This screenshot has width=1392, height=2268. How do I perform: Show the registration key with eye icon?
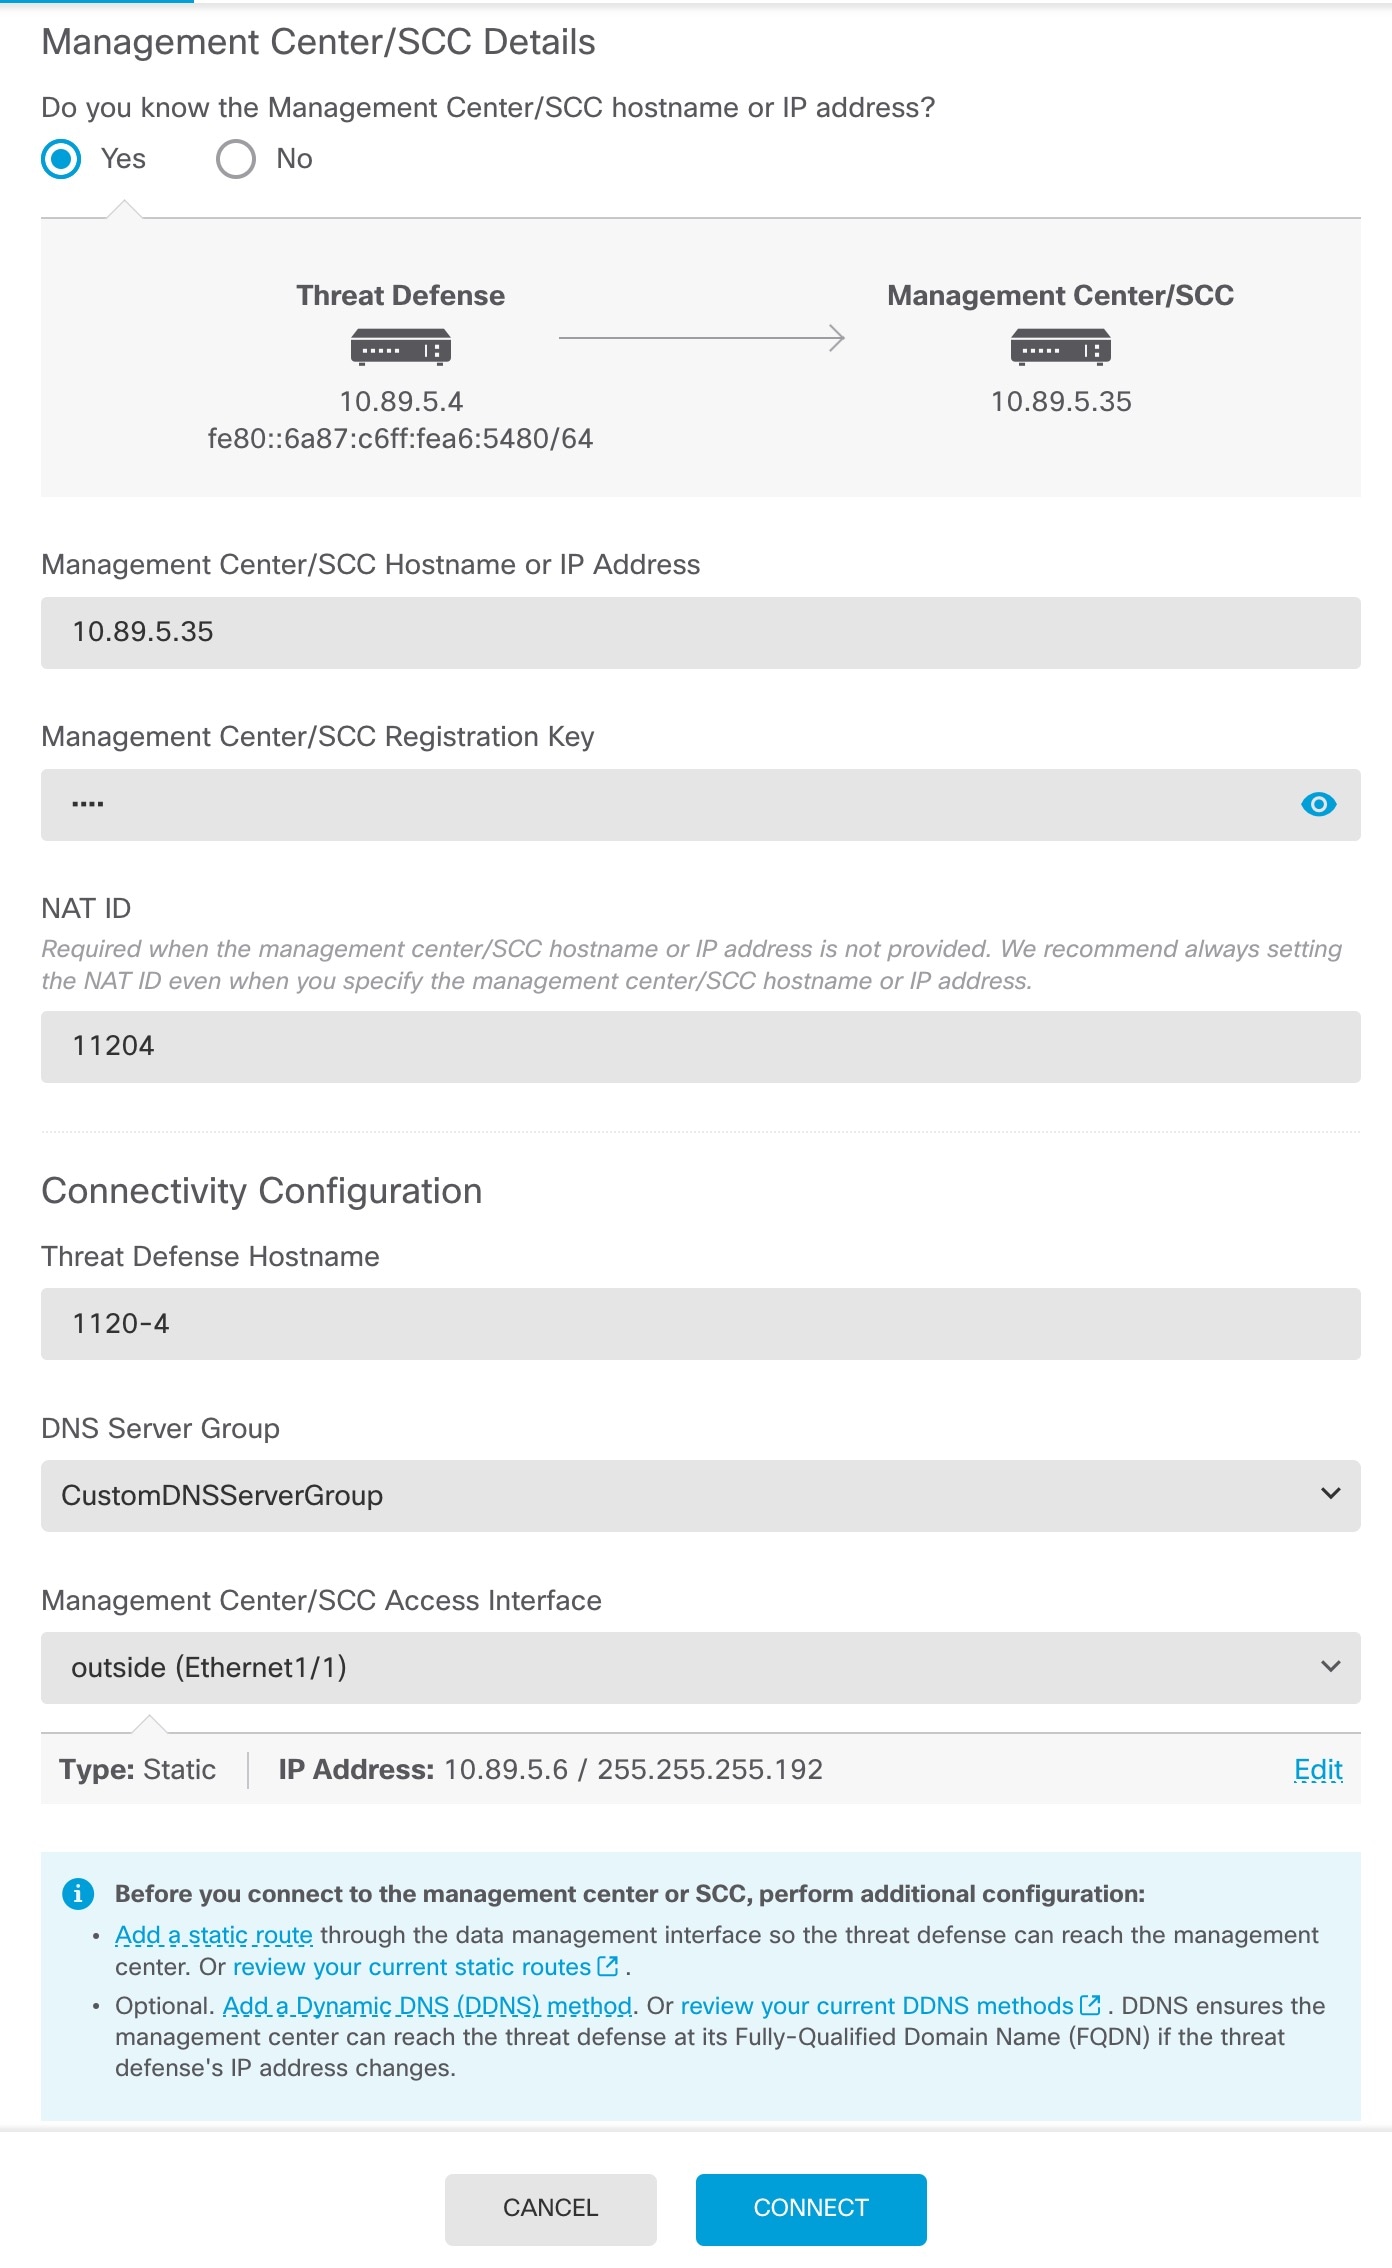coord(1318,804)
